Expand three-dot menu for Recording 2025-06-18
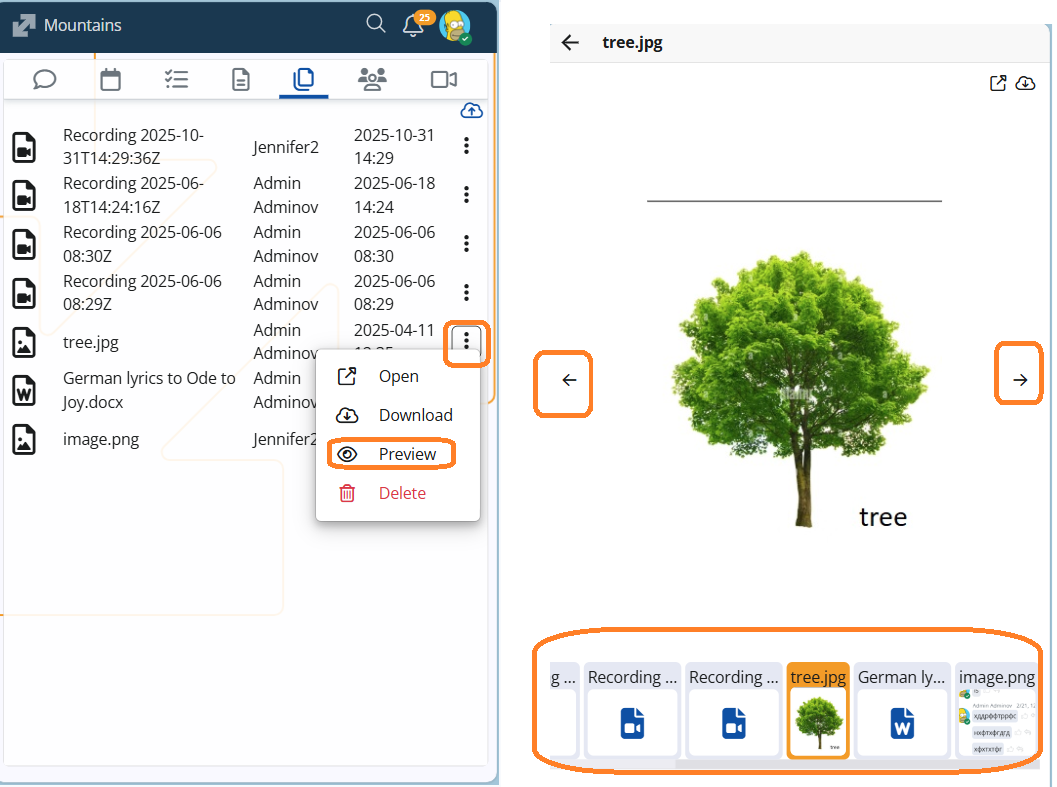Viewport: 1057px width, 787px height. 466,195
